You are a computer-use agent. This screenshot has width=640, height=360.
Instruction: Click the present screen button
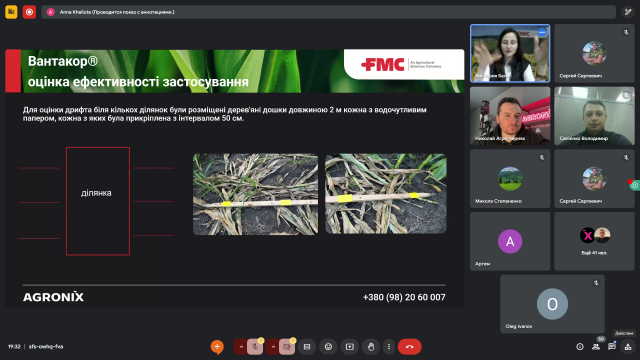click(350, 347)
